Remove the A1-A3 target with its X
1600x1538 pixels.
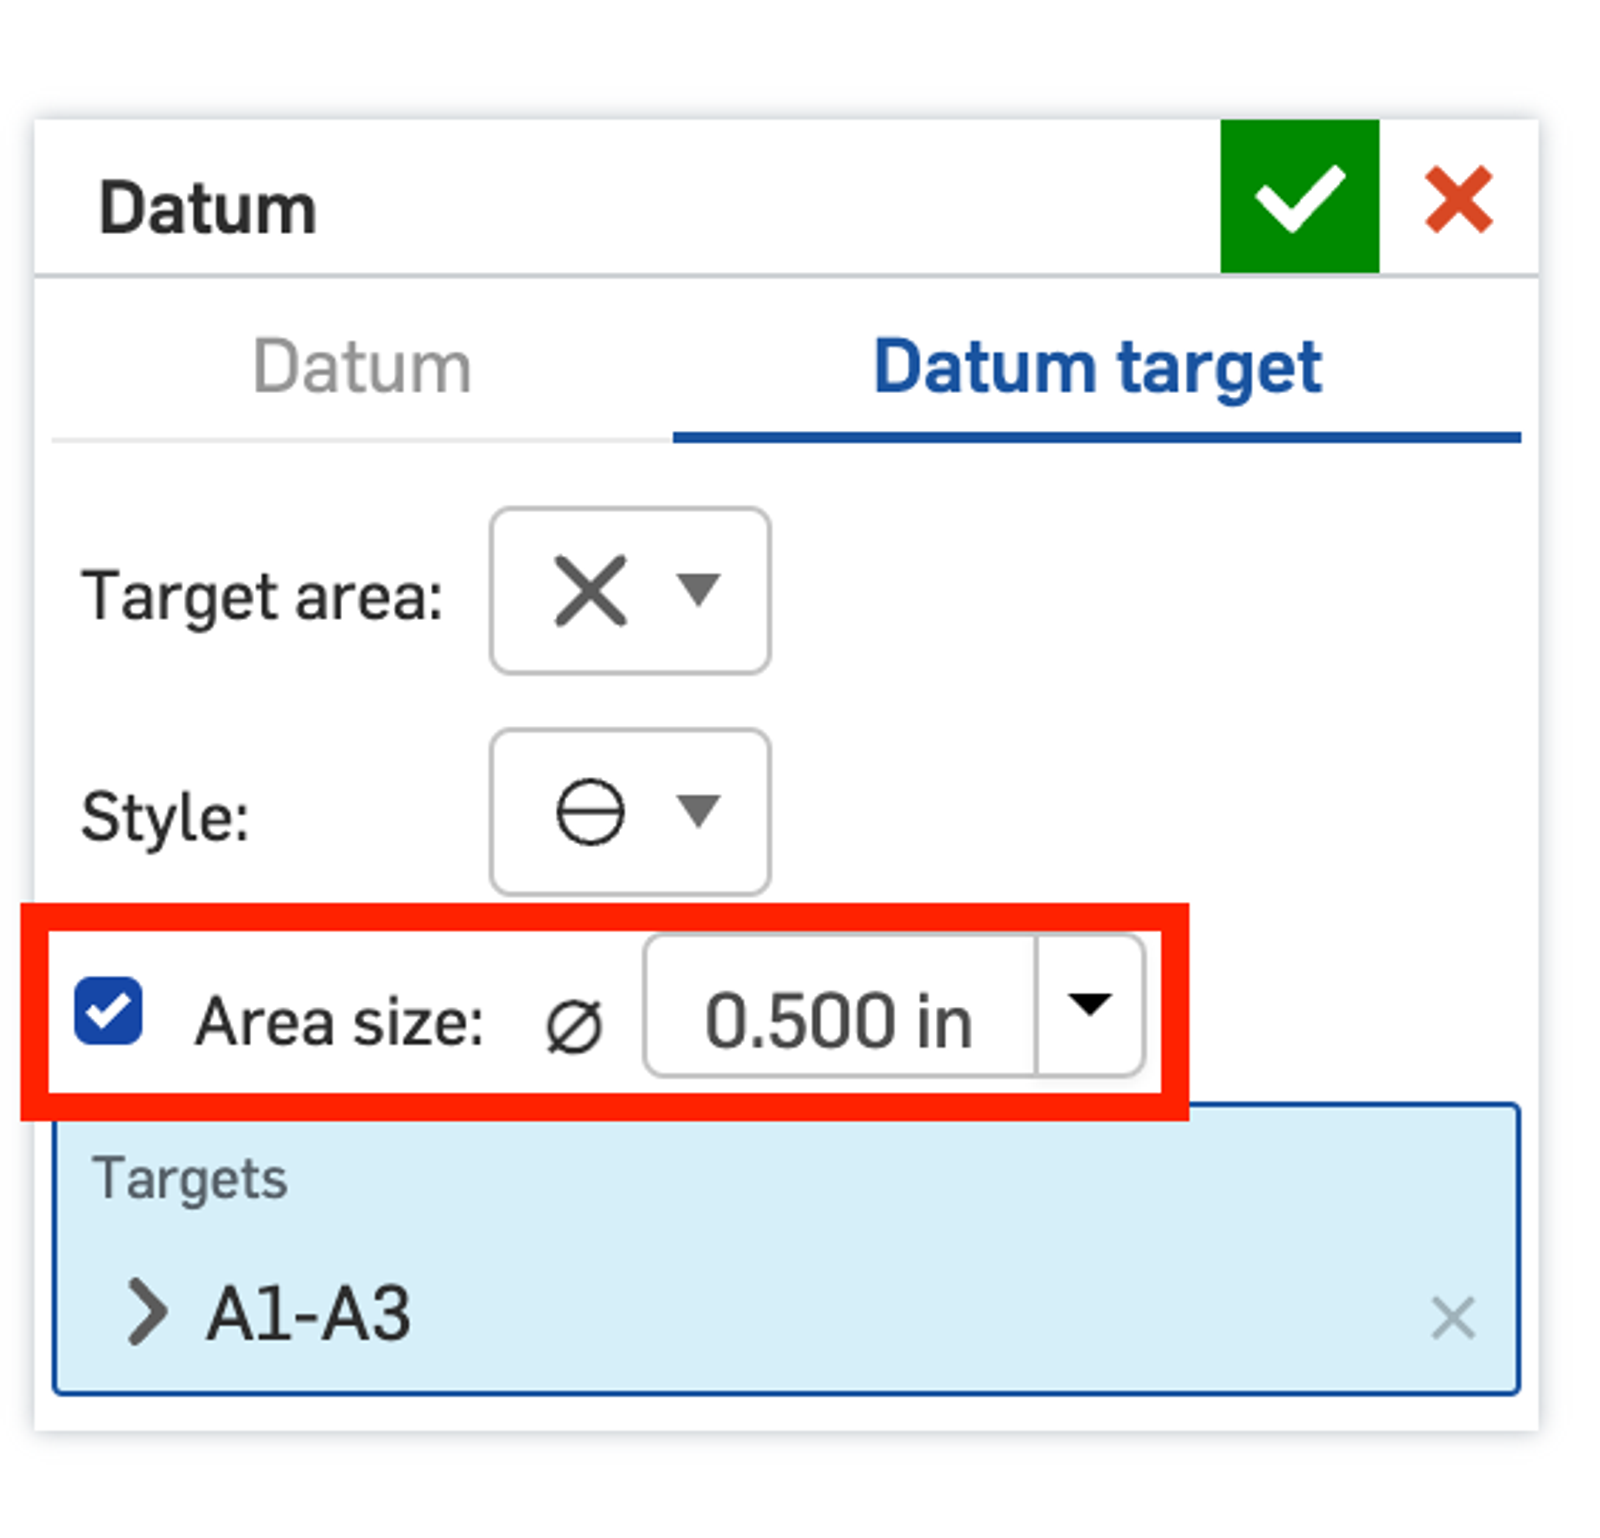[x=1452, y=1317]
